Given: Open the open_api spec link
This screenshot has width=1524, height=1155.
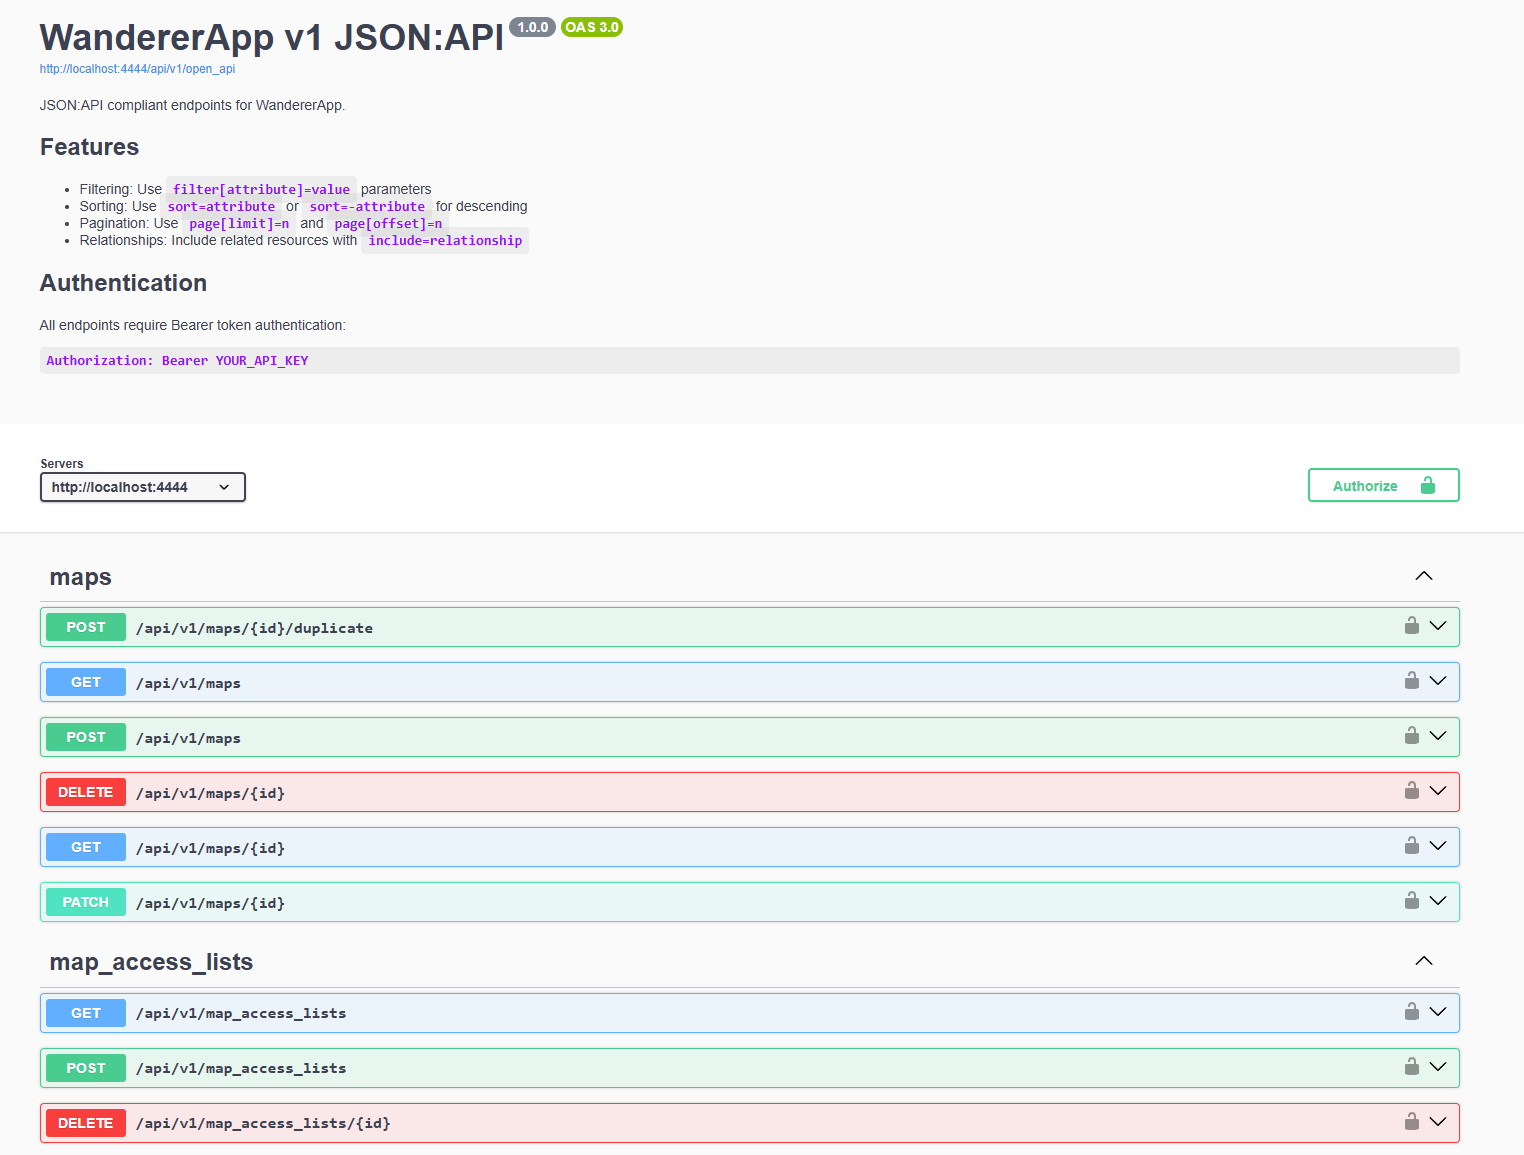Looking at the screenshot, I should (137, 69).
